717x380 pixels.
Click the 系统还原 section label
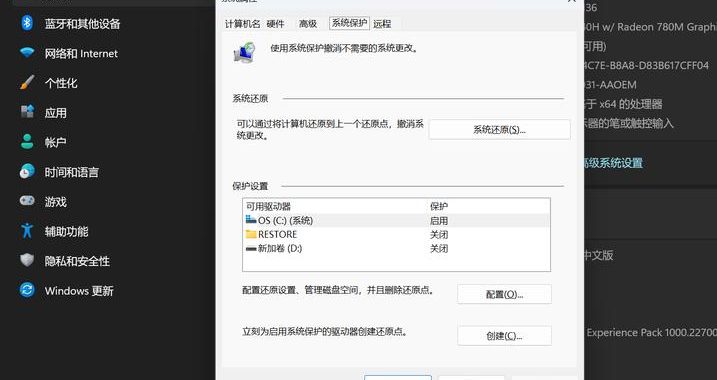250,98
